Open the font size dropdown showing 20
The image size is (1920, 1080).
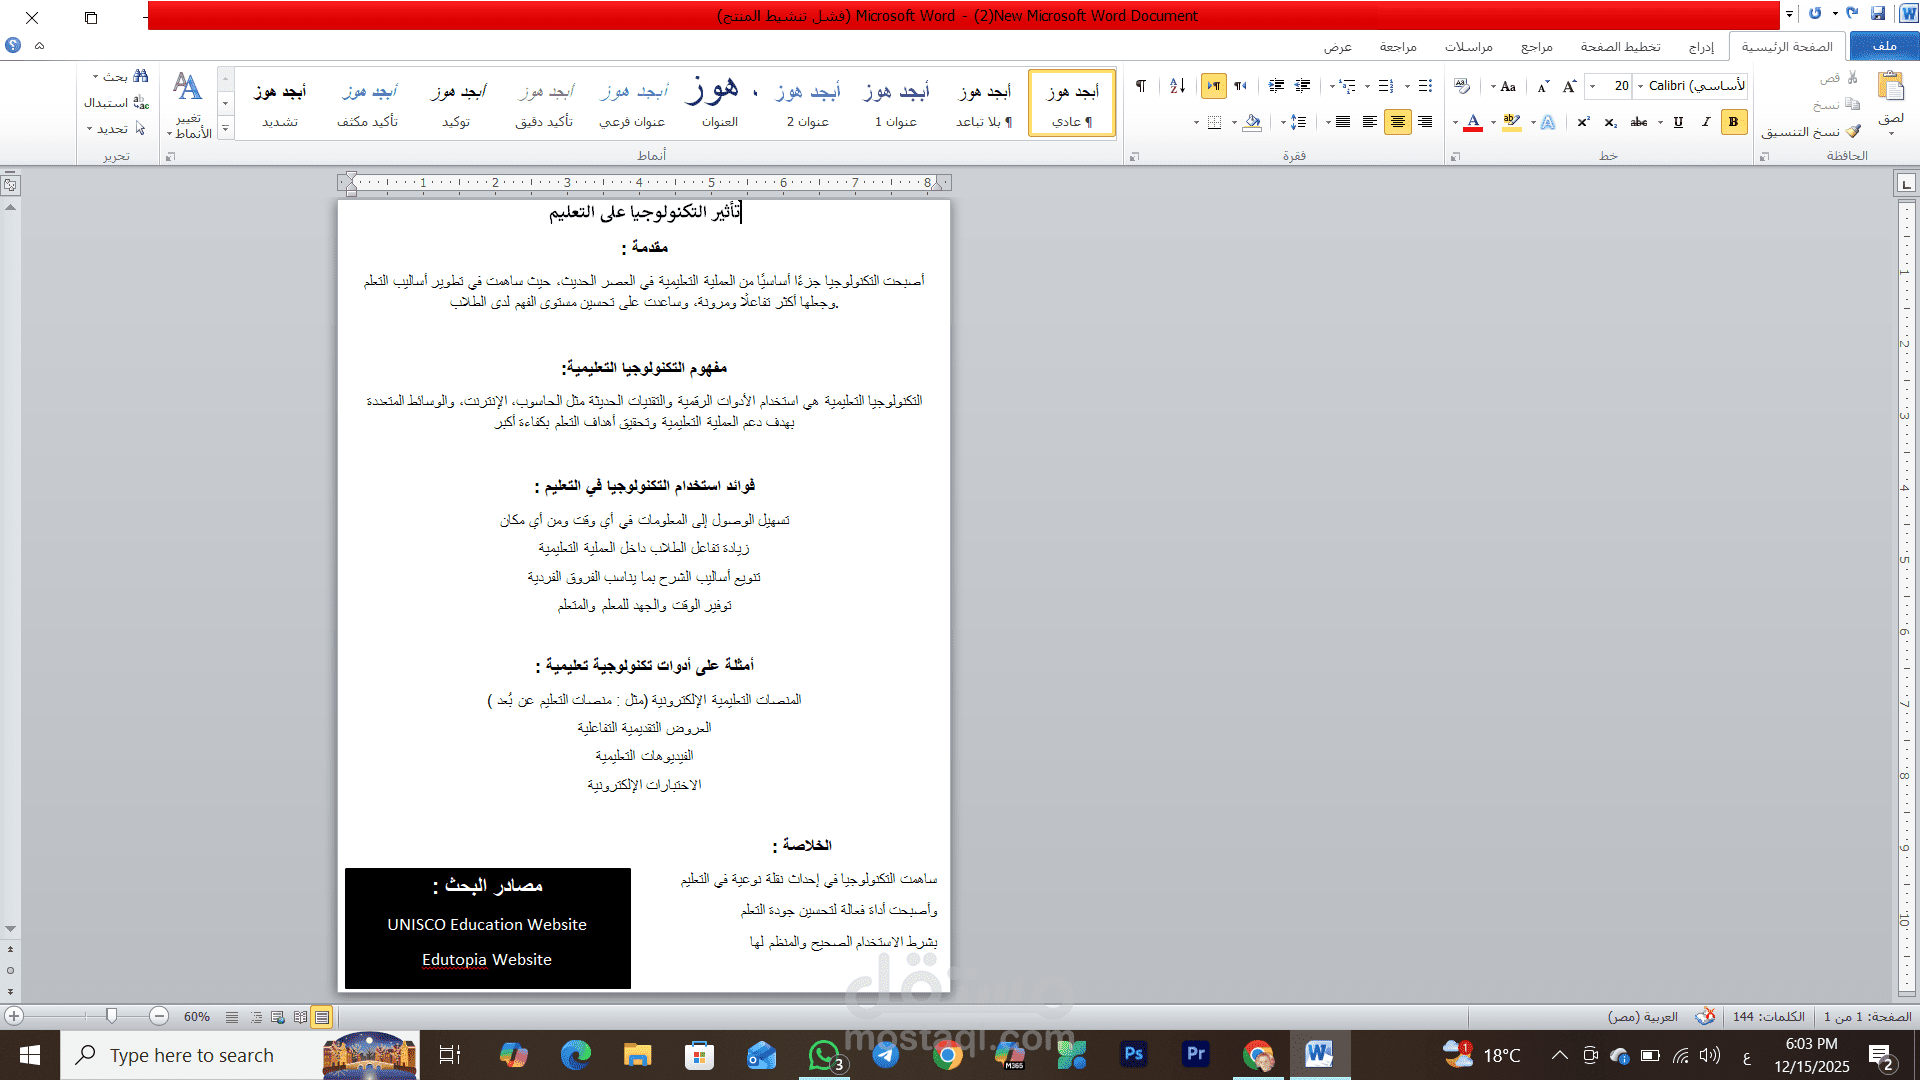[1593, 86]
